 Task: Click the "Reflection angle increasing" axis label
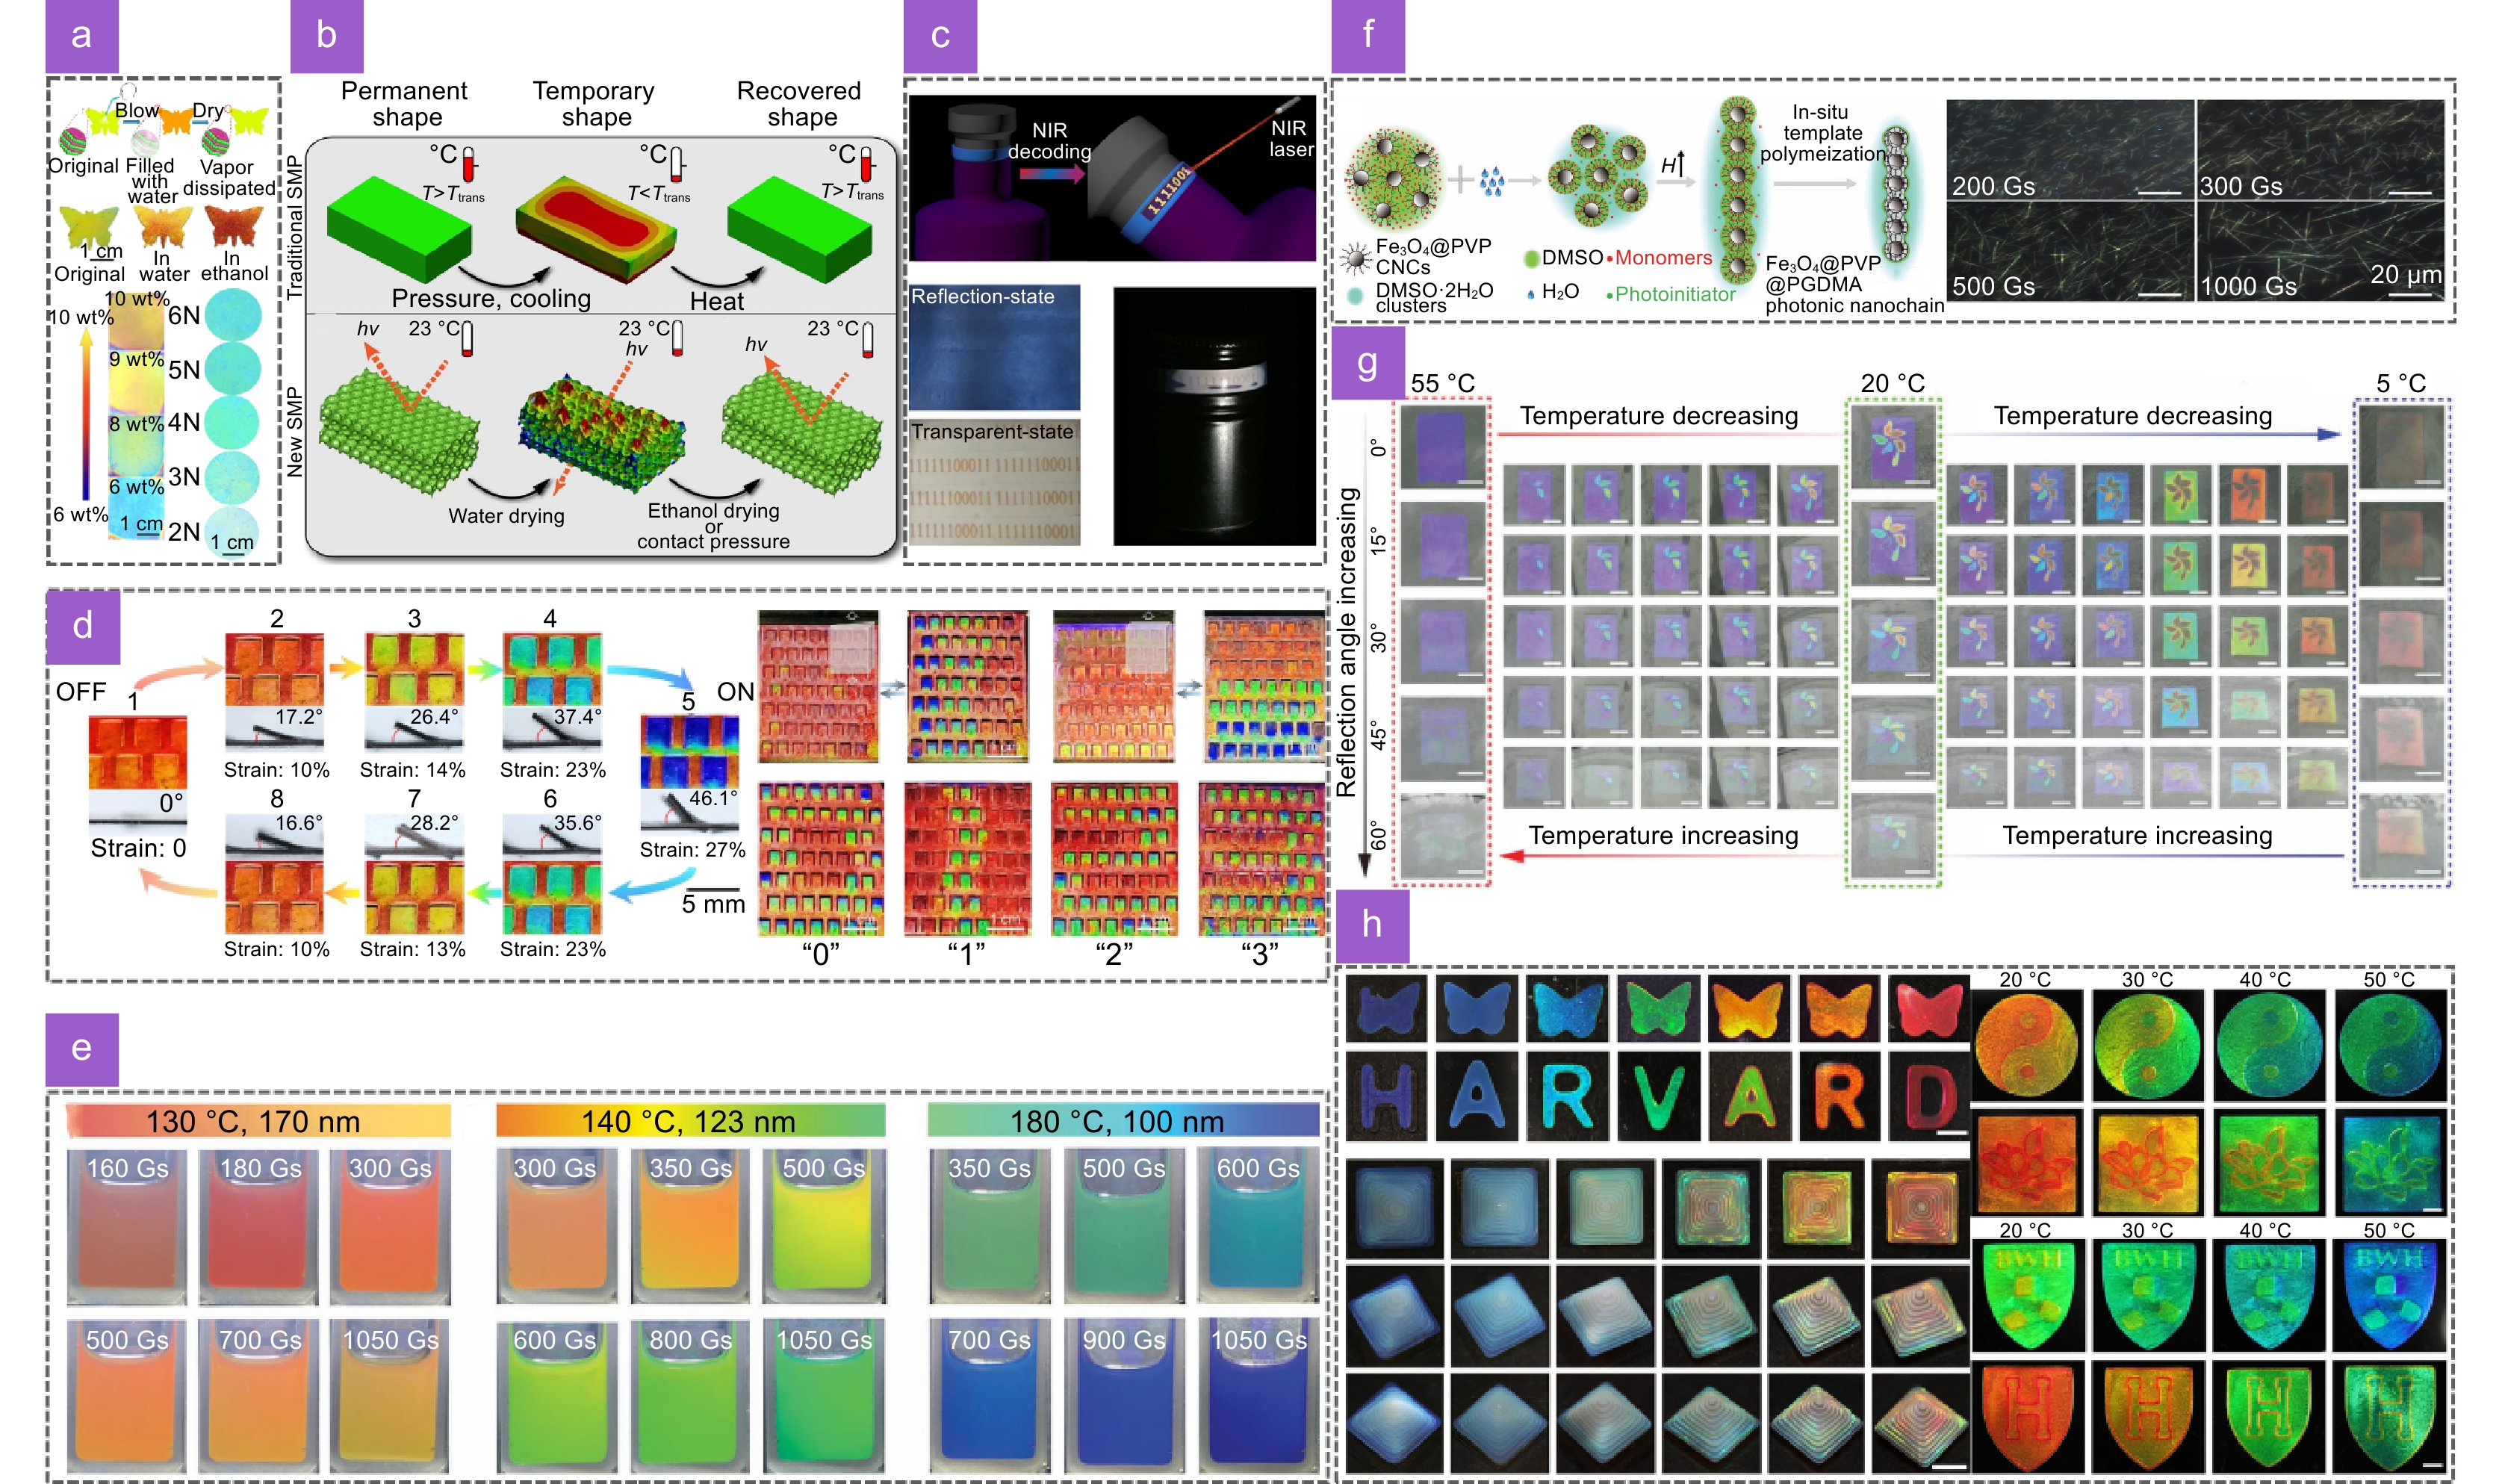[1347, 642]
